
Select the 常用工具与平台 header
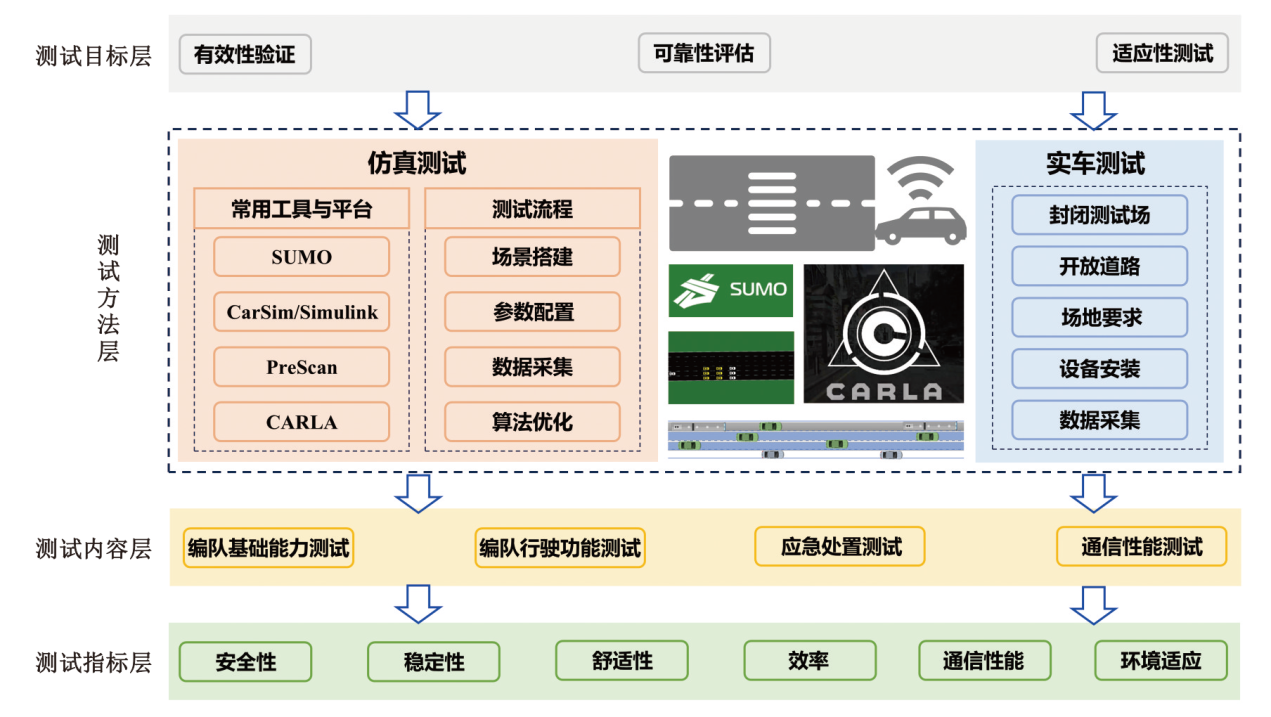[301, 209]
